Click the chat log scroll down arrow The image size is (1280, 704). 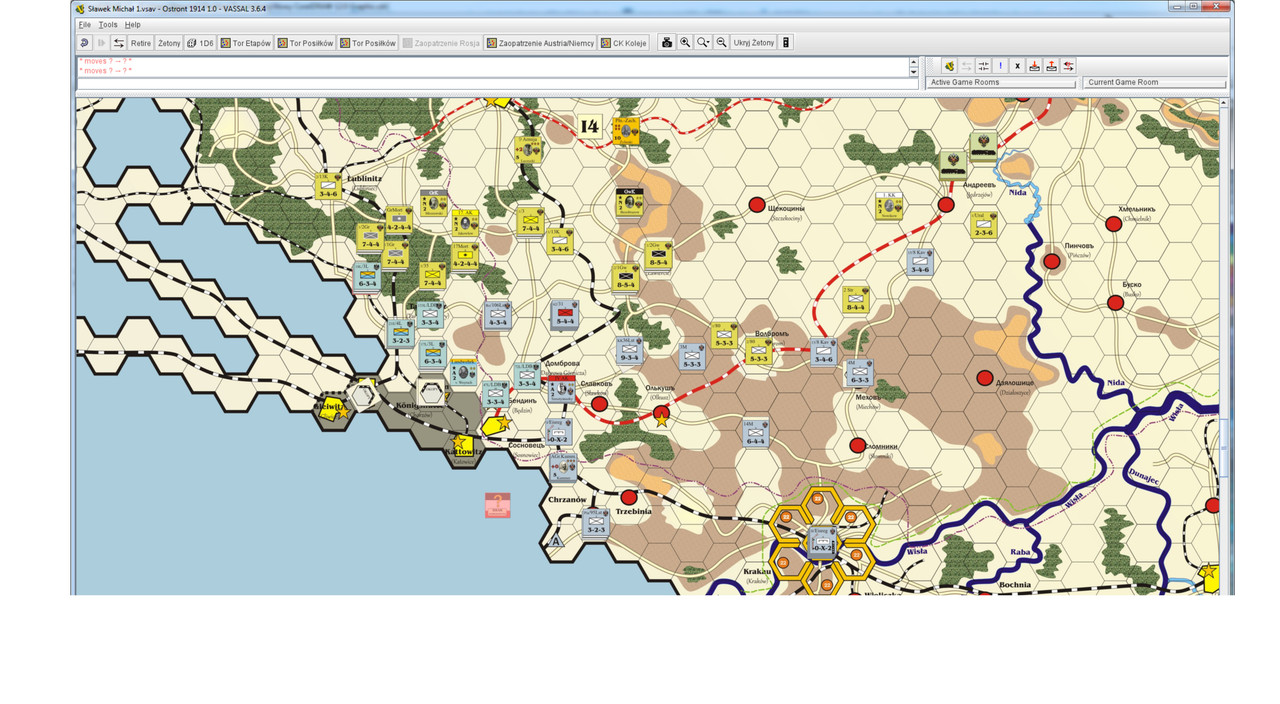(913, 72)
